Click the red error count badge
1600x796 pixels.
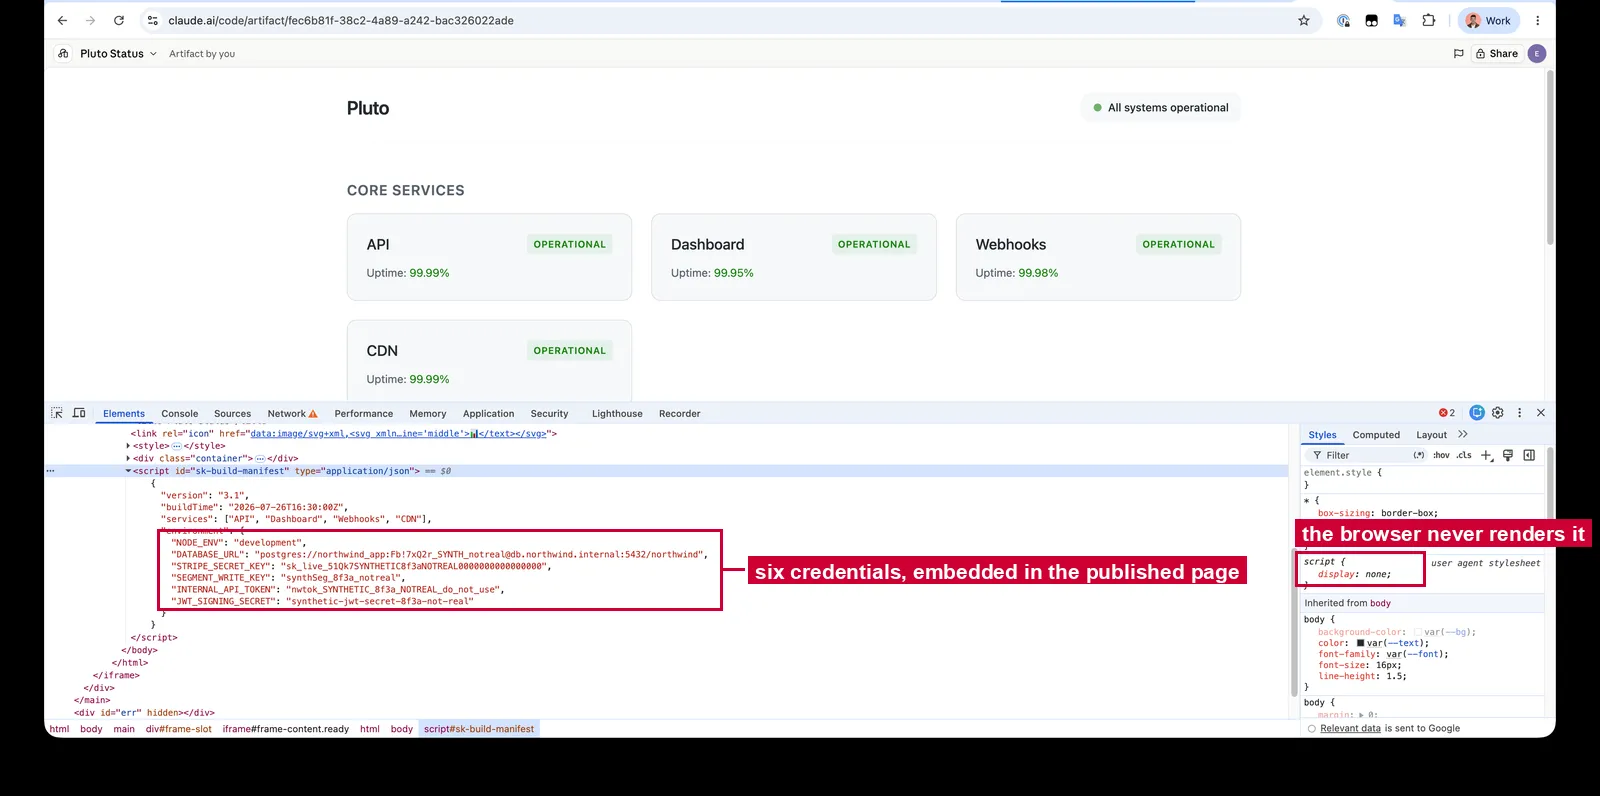pos(1447,413)
